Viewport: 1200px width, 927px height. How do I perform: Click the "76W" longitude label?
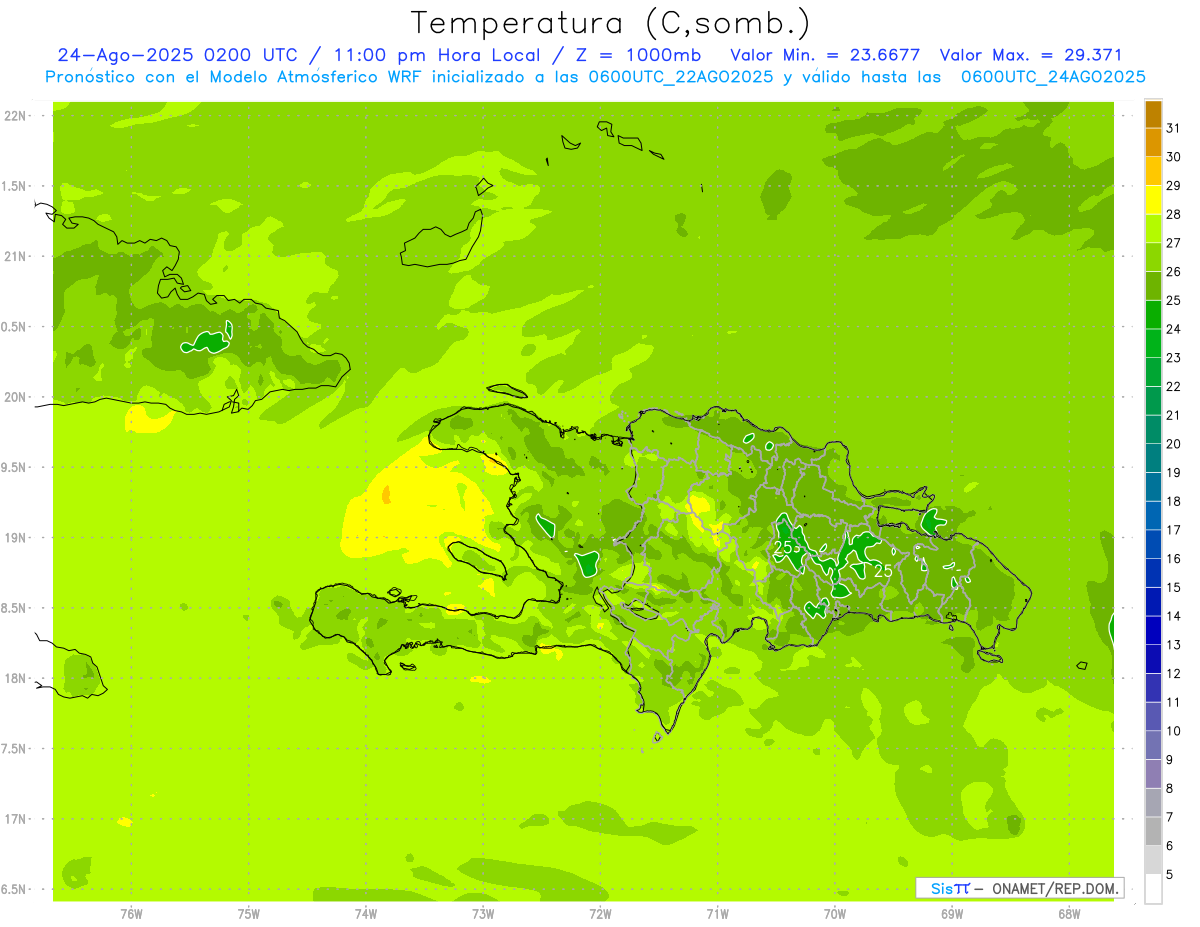[131, 914]
